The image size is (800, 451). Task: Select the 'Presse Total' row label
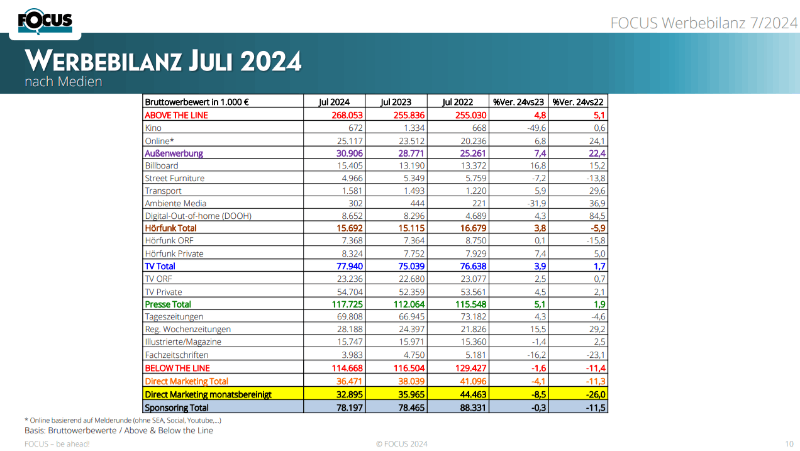(168, 305)
